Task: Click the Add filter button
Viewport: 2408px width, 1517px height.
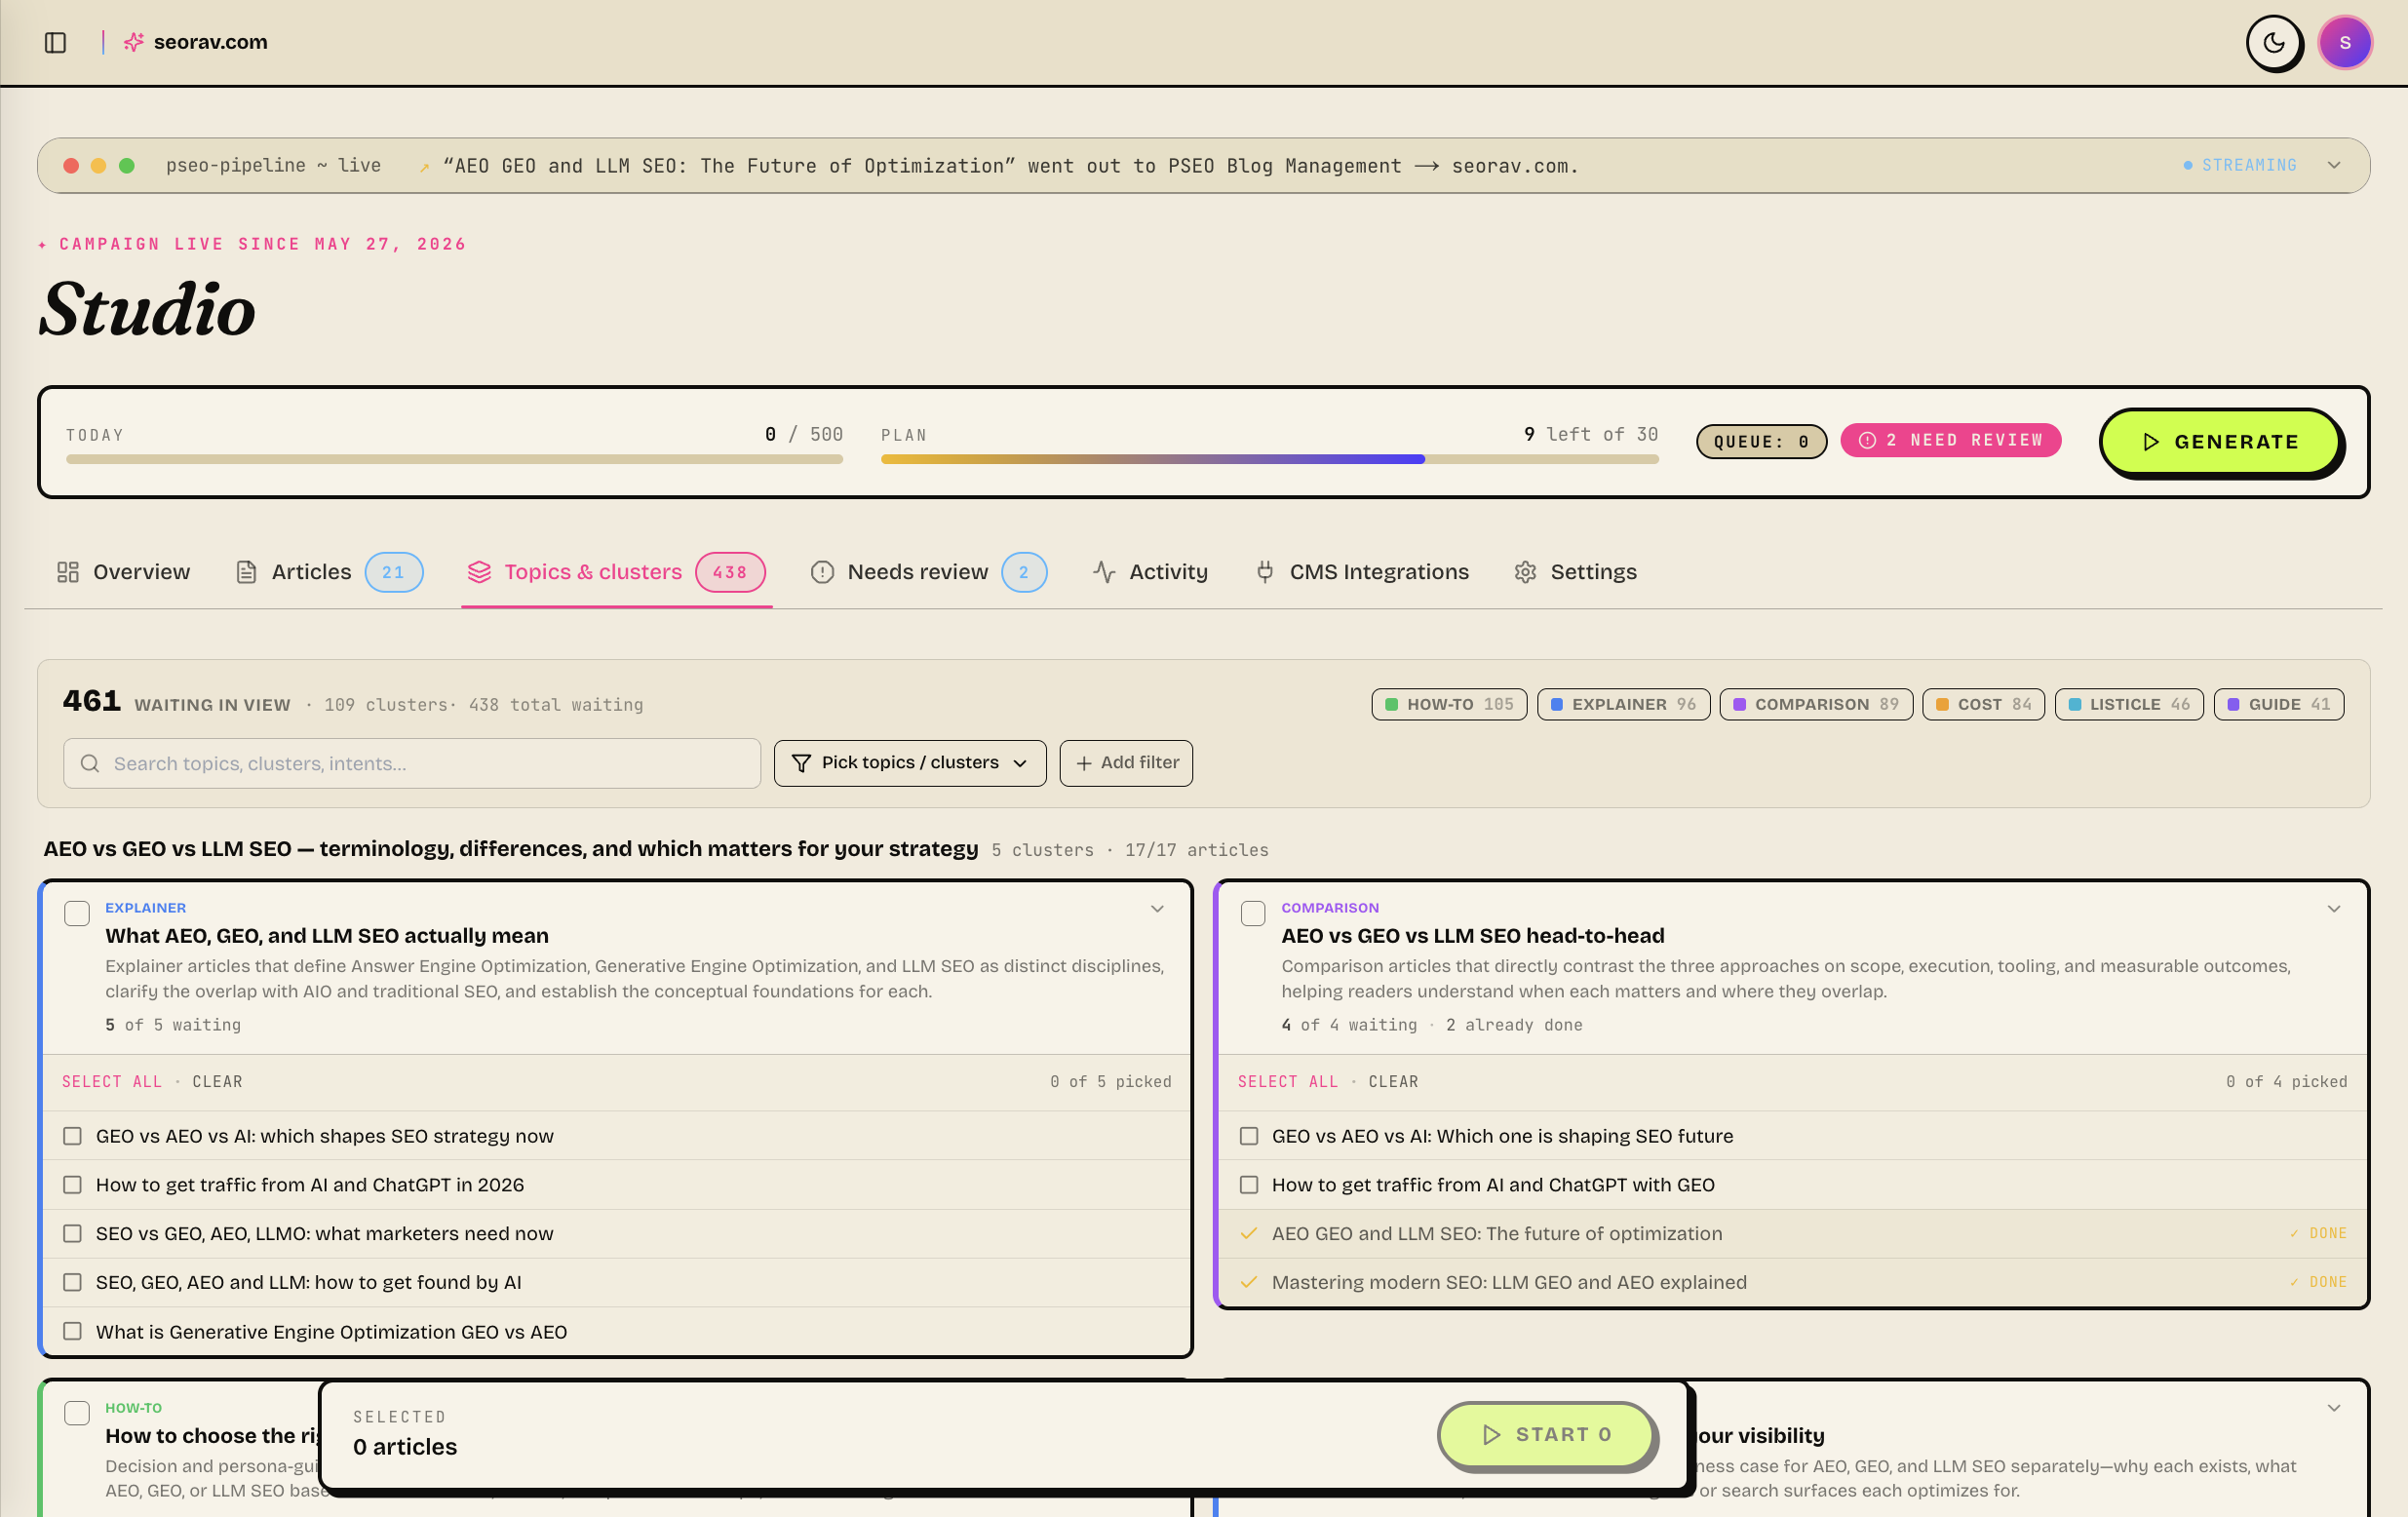Action: tap(1126, 763)
